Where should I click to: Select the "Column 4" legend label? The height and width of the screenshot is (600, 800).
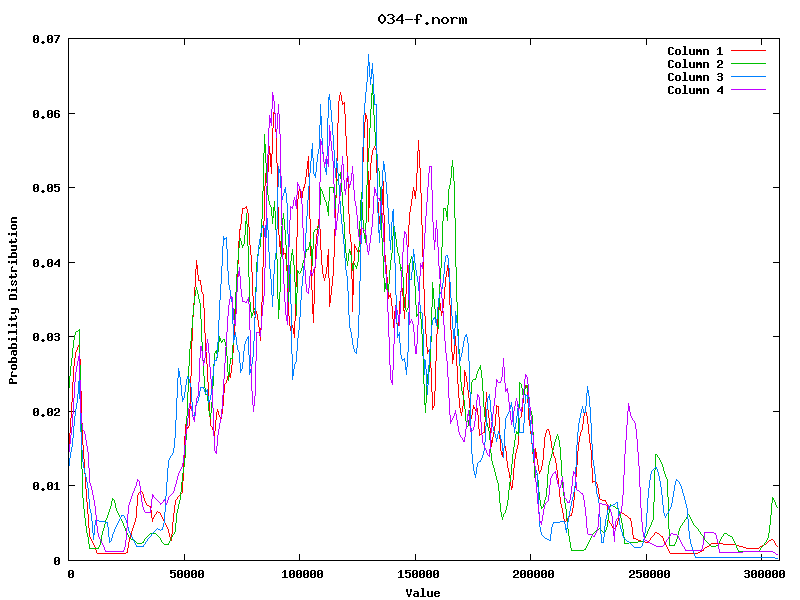(x=695, y=90)
